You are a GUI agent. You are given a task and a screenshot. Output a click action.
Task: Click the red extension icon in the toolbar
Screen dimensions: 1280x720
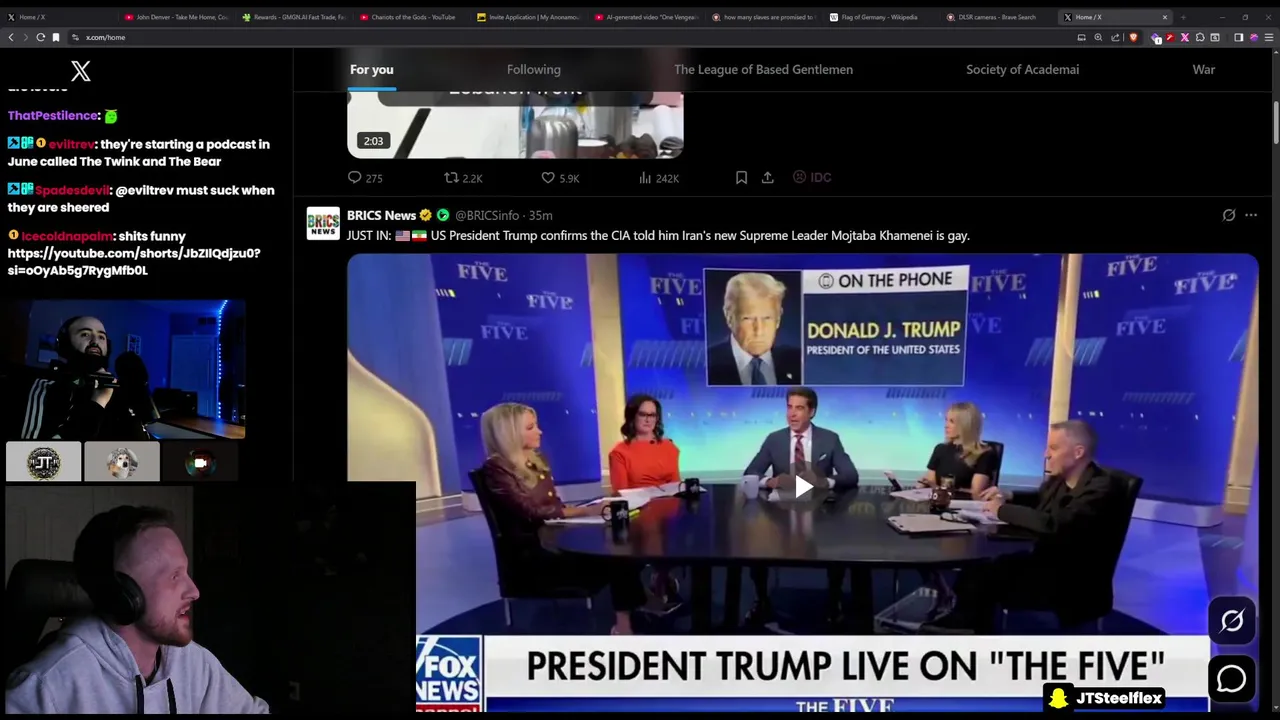[x=1170, y=37]
